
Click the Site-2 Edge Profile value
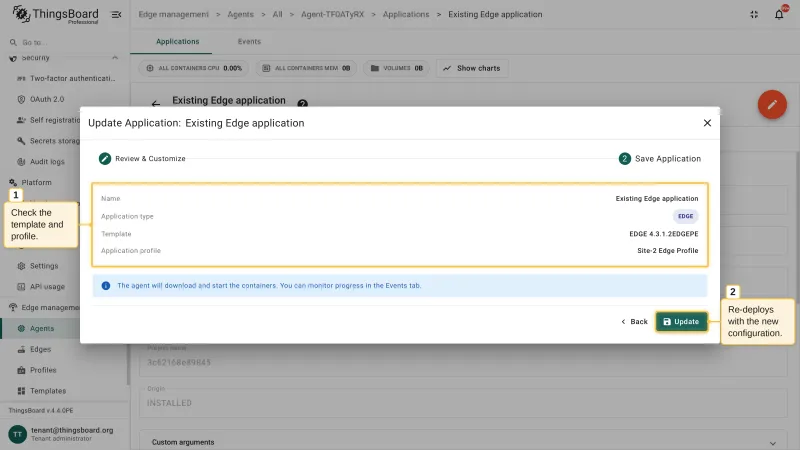[667, 251]
